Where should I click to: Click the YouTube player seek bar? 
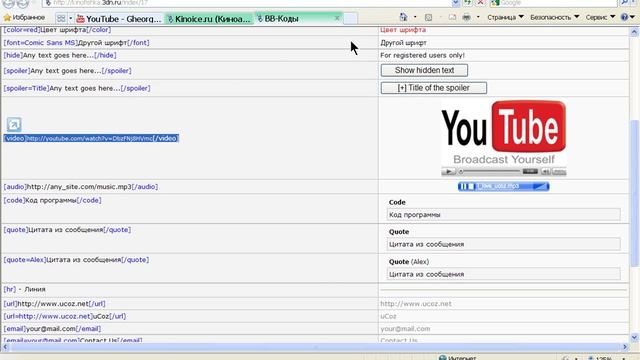click(490, 171)
